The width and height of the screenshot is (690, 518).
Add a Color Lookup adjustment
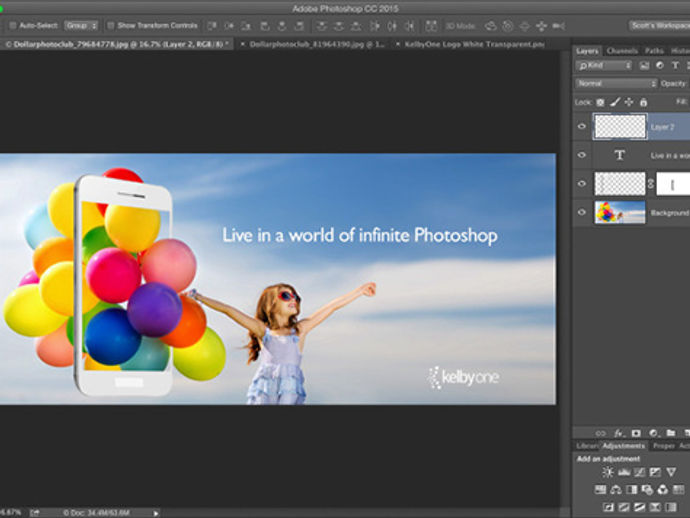pyautogui.click(x=679, y=489)
